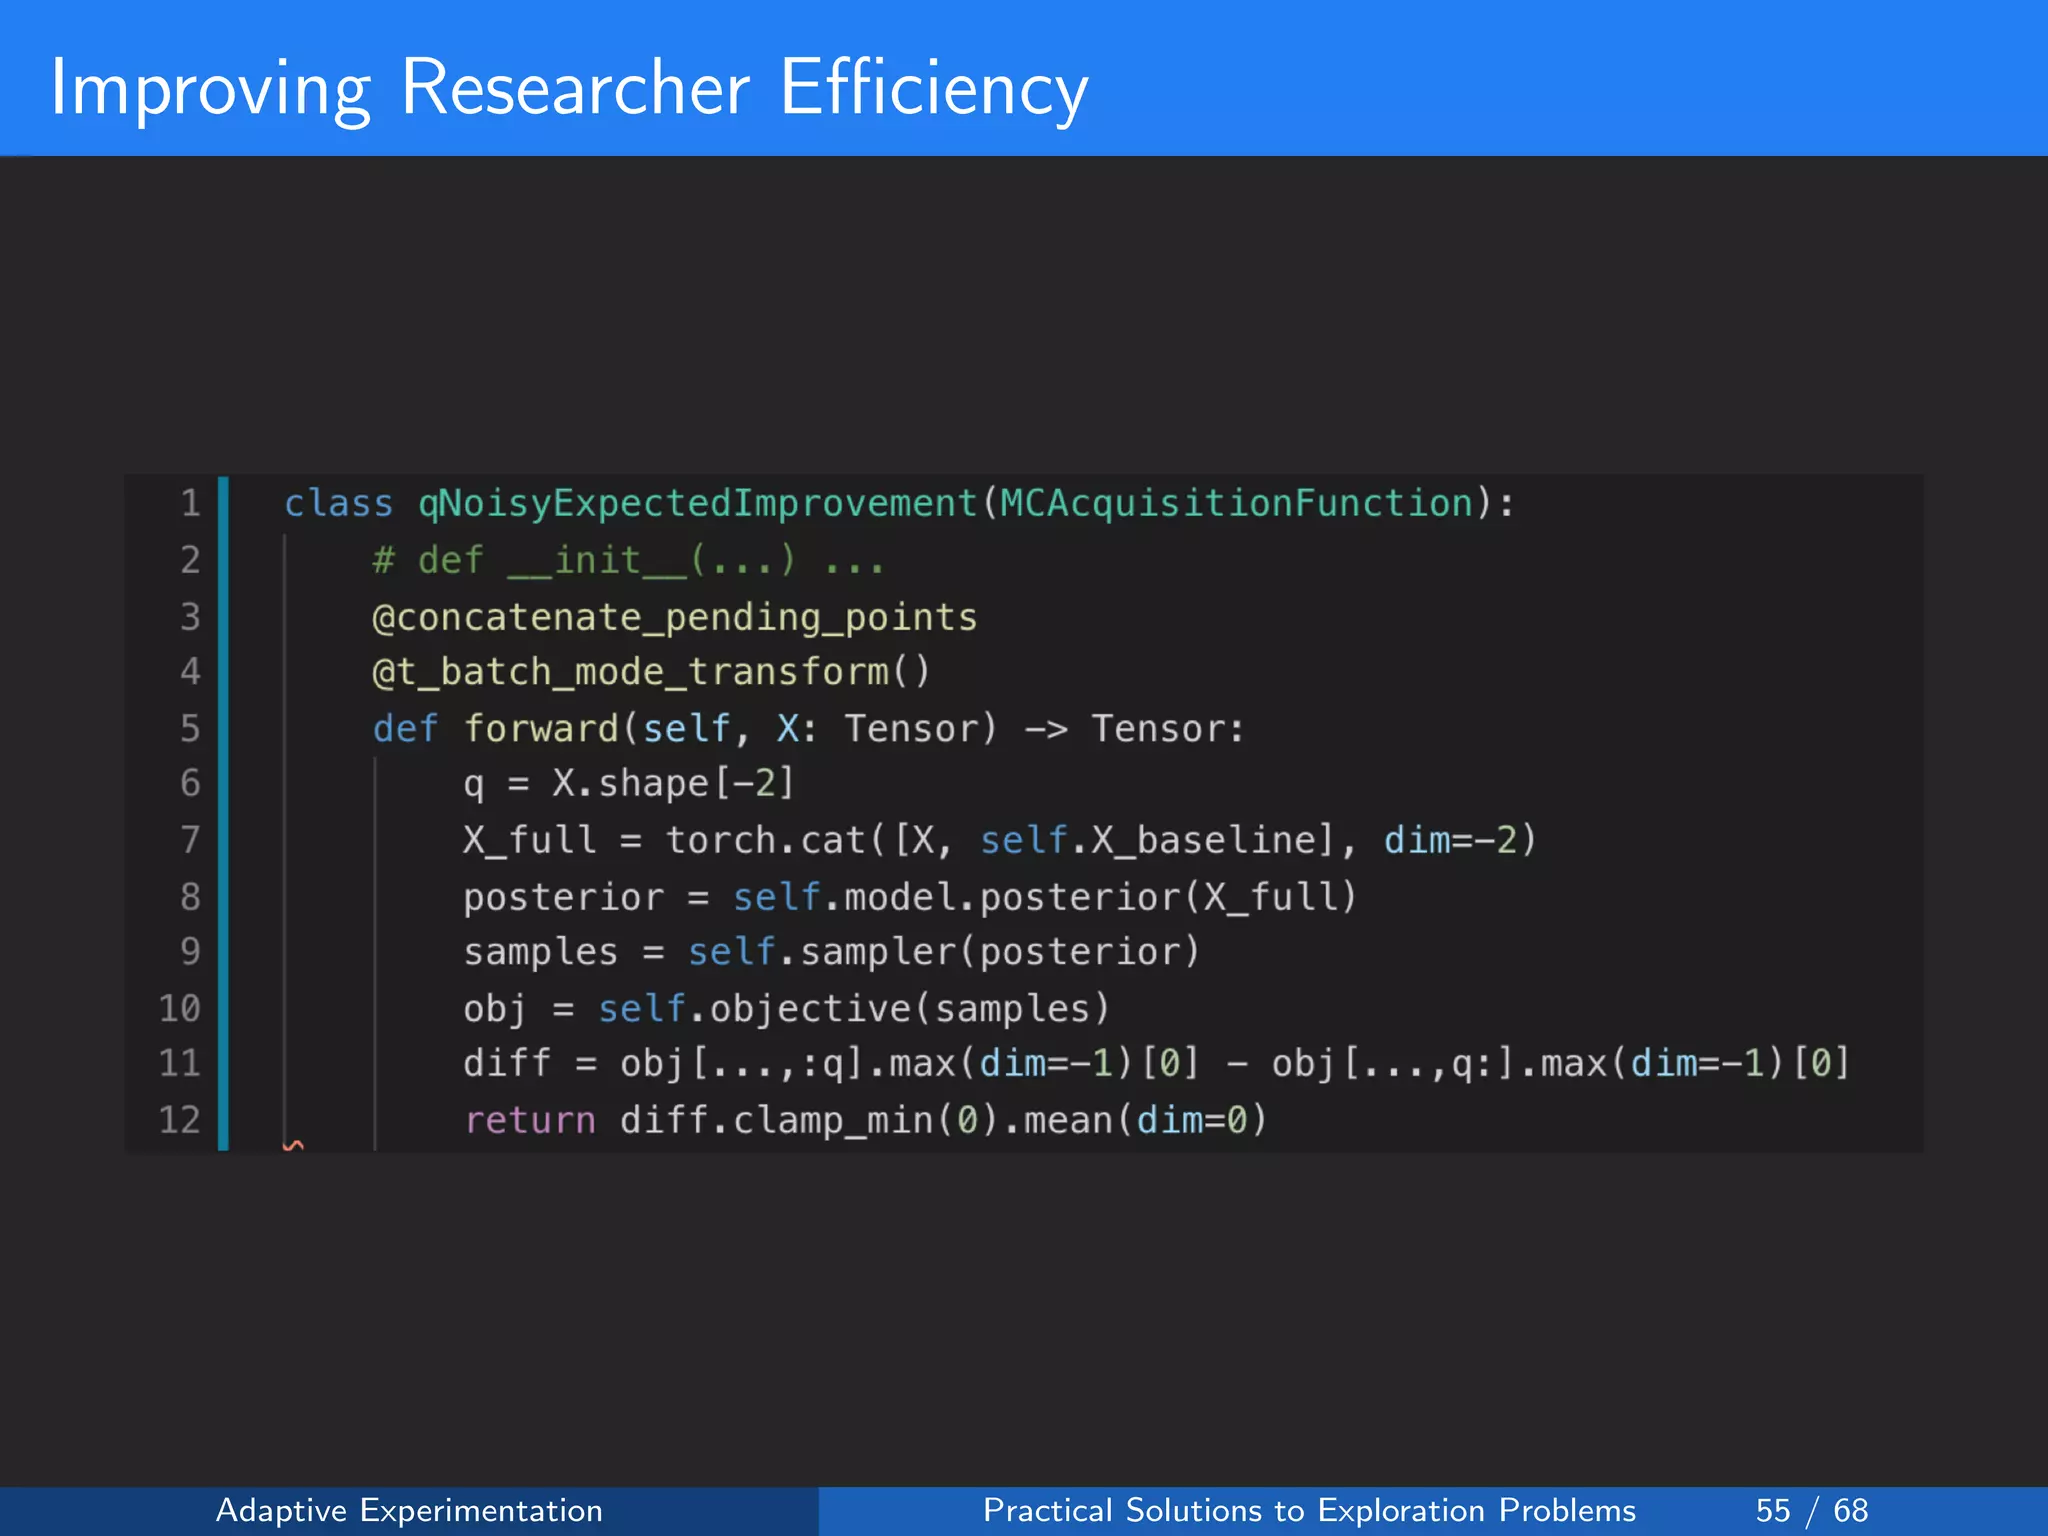Click the base class MCAcquisitionFunction

1238,502
